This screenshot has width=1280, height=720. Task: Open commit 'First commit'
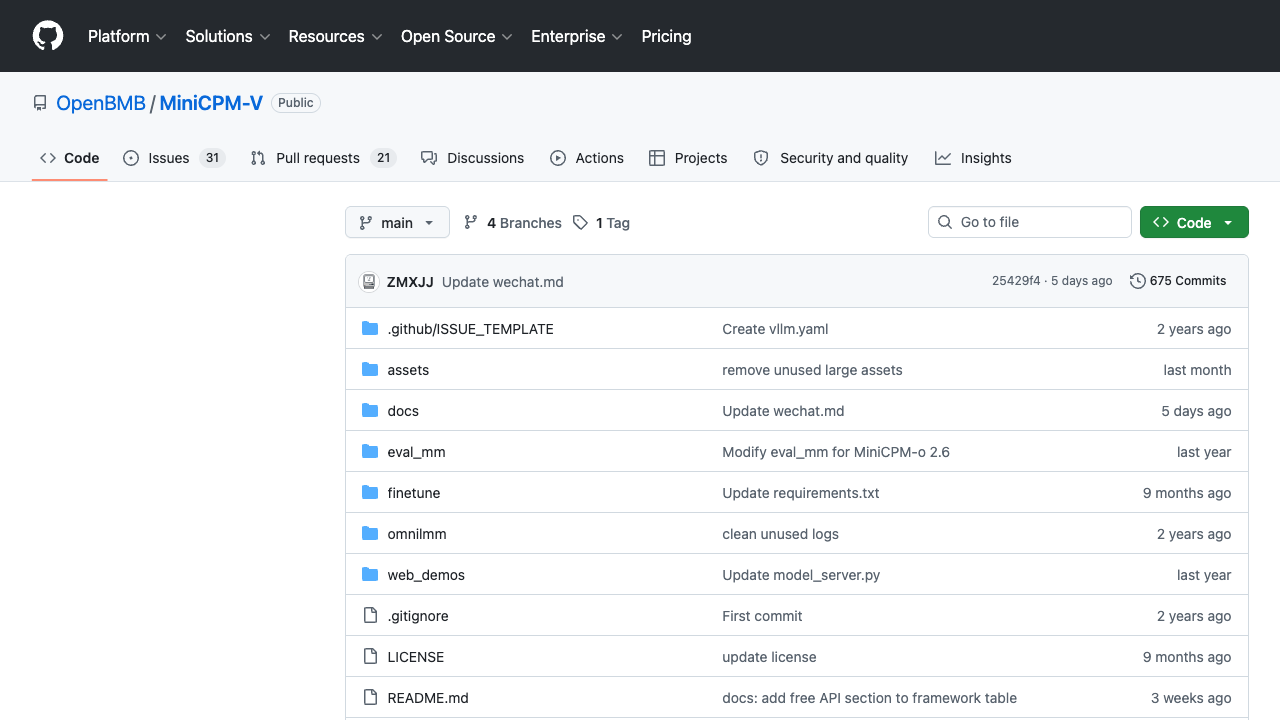(x=762, y=616)
